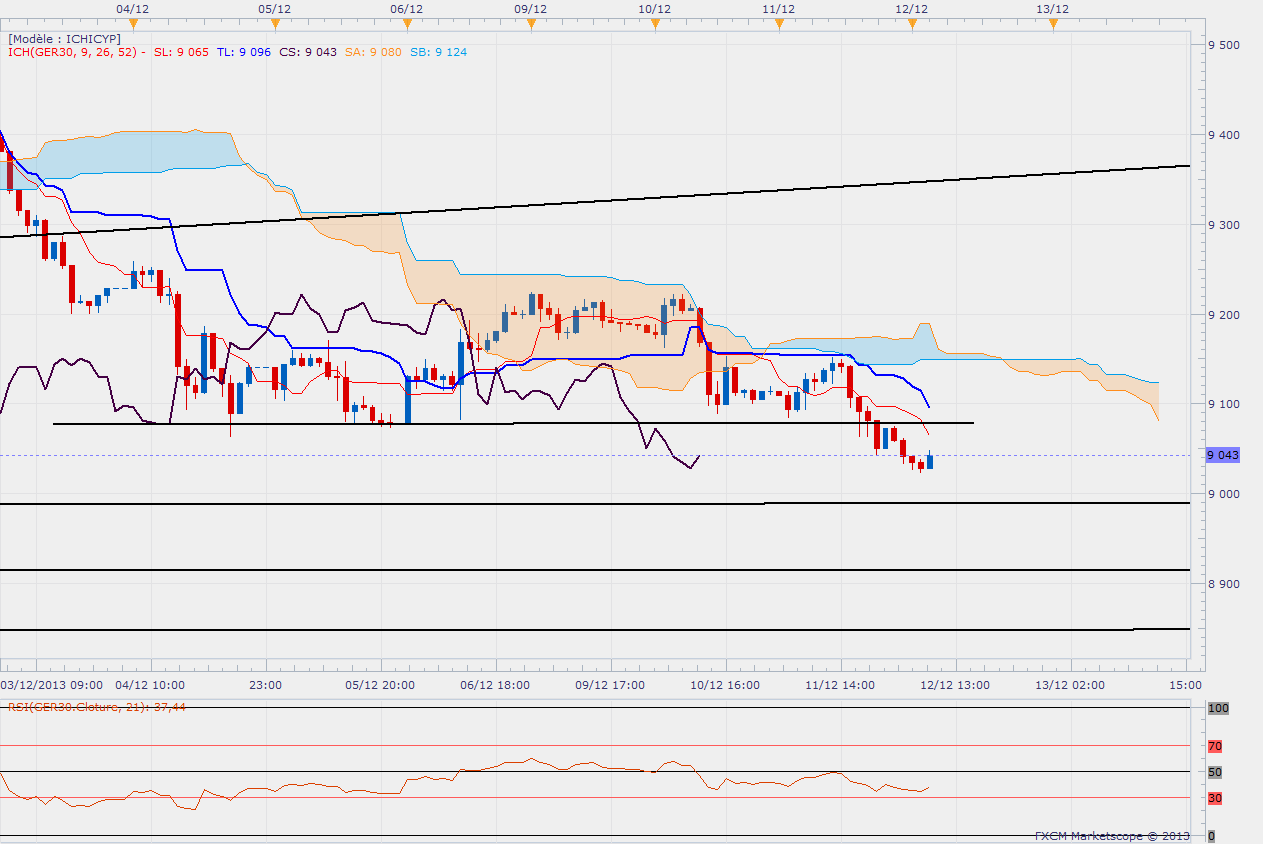Click the SA: 9 080 value
Viewport: 1263px width, 844px height.
click(373, 52)
